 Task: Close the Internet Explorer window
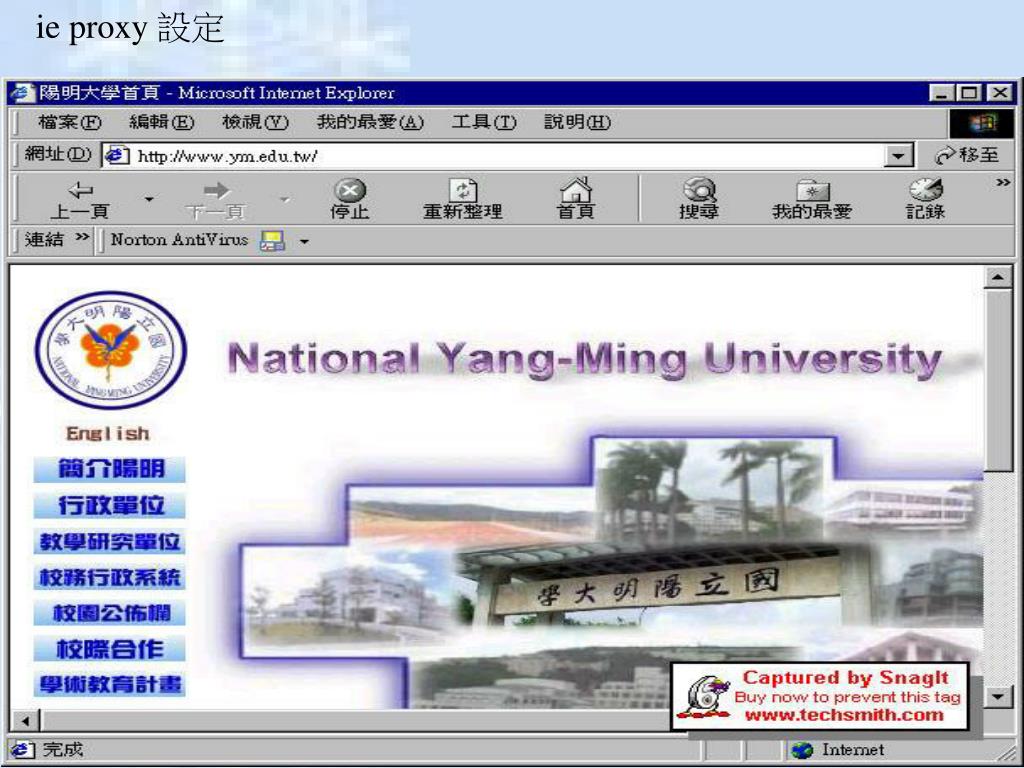click(999, 93)
